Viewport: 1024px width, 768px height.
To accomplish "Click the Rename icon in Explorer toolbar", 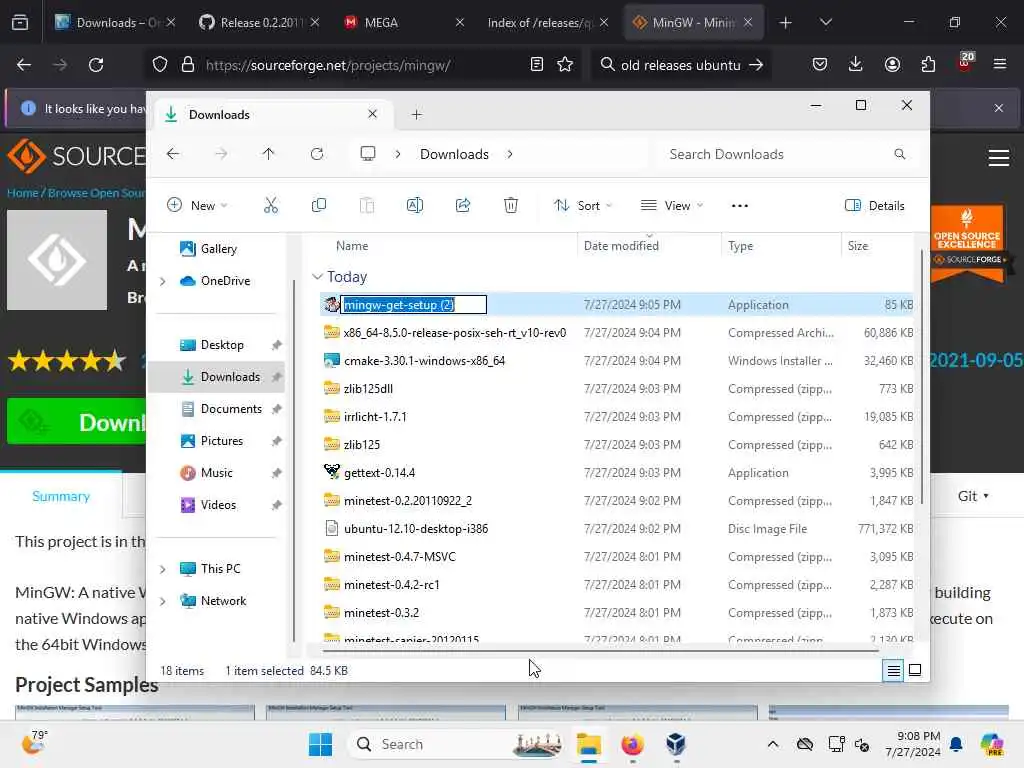I will [x=415, y=206].
